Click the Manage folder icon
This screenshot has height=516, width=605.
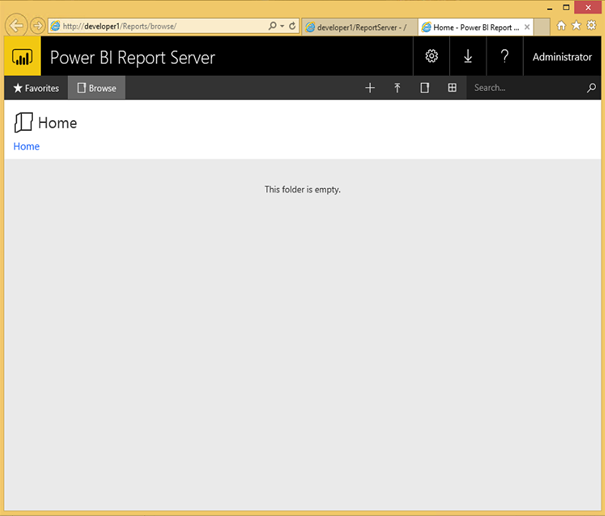click(424, 88)
